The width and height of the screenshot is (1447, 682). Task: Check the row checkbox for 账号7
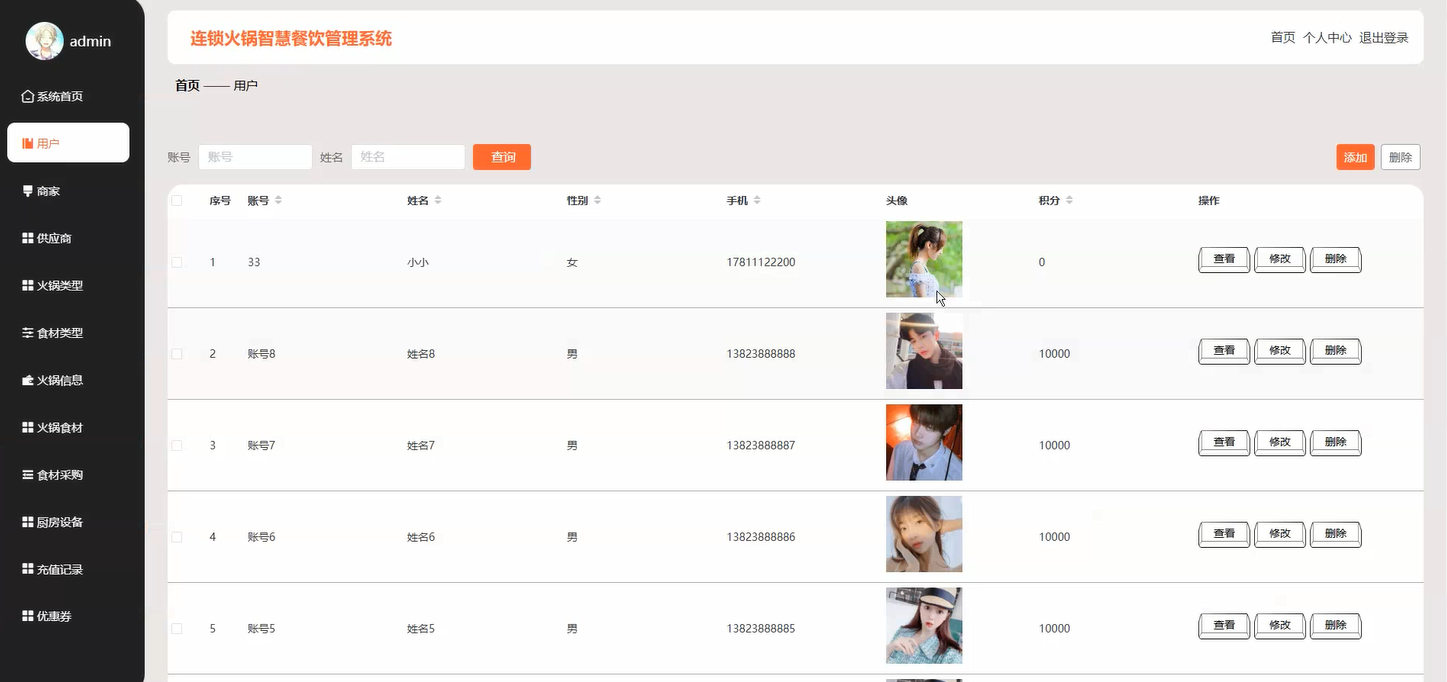coord(177,445)
